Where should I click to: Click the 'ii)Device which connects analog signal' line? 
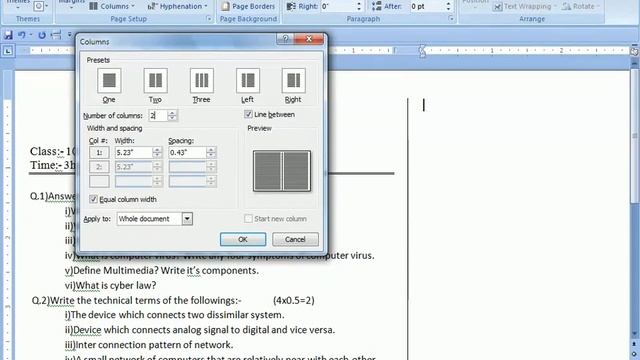tap(200, 330)
